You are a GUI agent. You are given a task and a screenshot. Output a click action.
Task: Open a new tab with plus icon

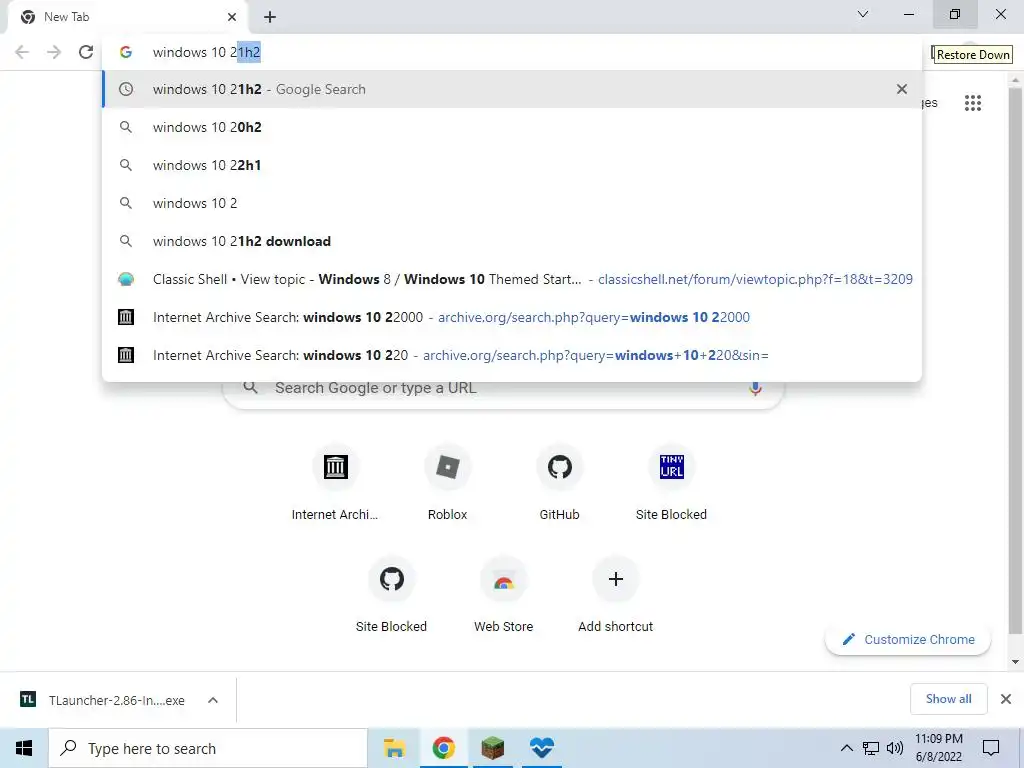(x=270, y=17)
